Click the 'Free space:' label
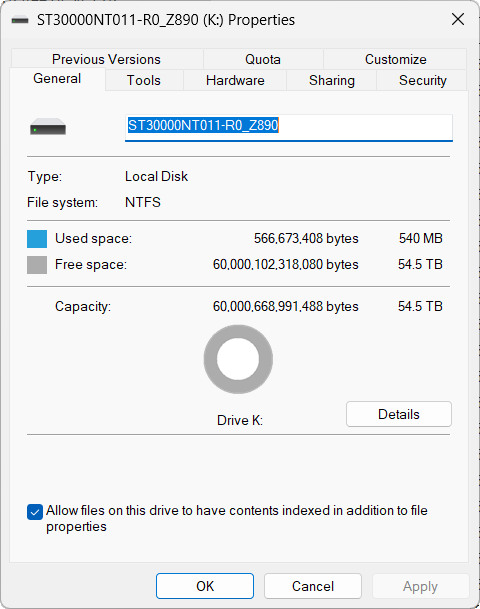The width and height of the screenshot is (480, 609). (91, 264)
